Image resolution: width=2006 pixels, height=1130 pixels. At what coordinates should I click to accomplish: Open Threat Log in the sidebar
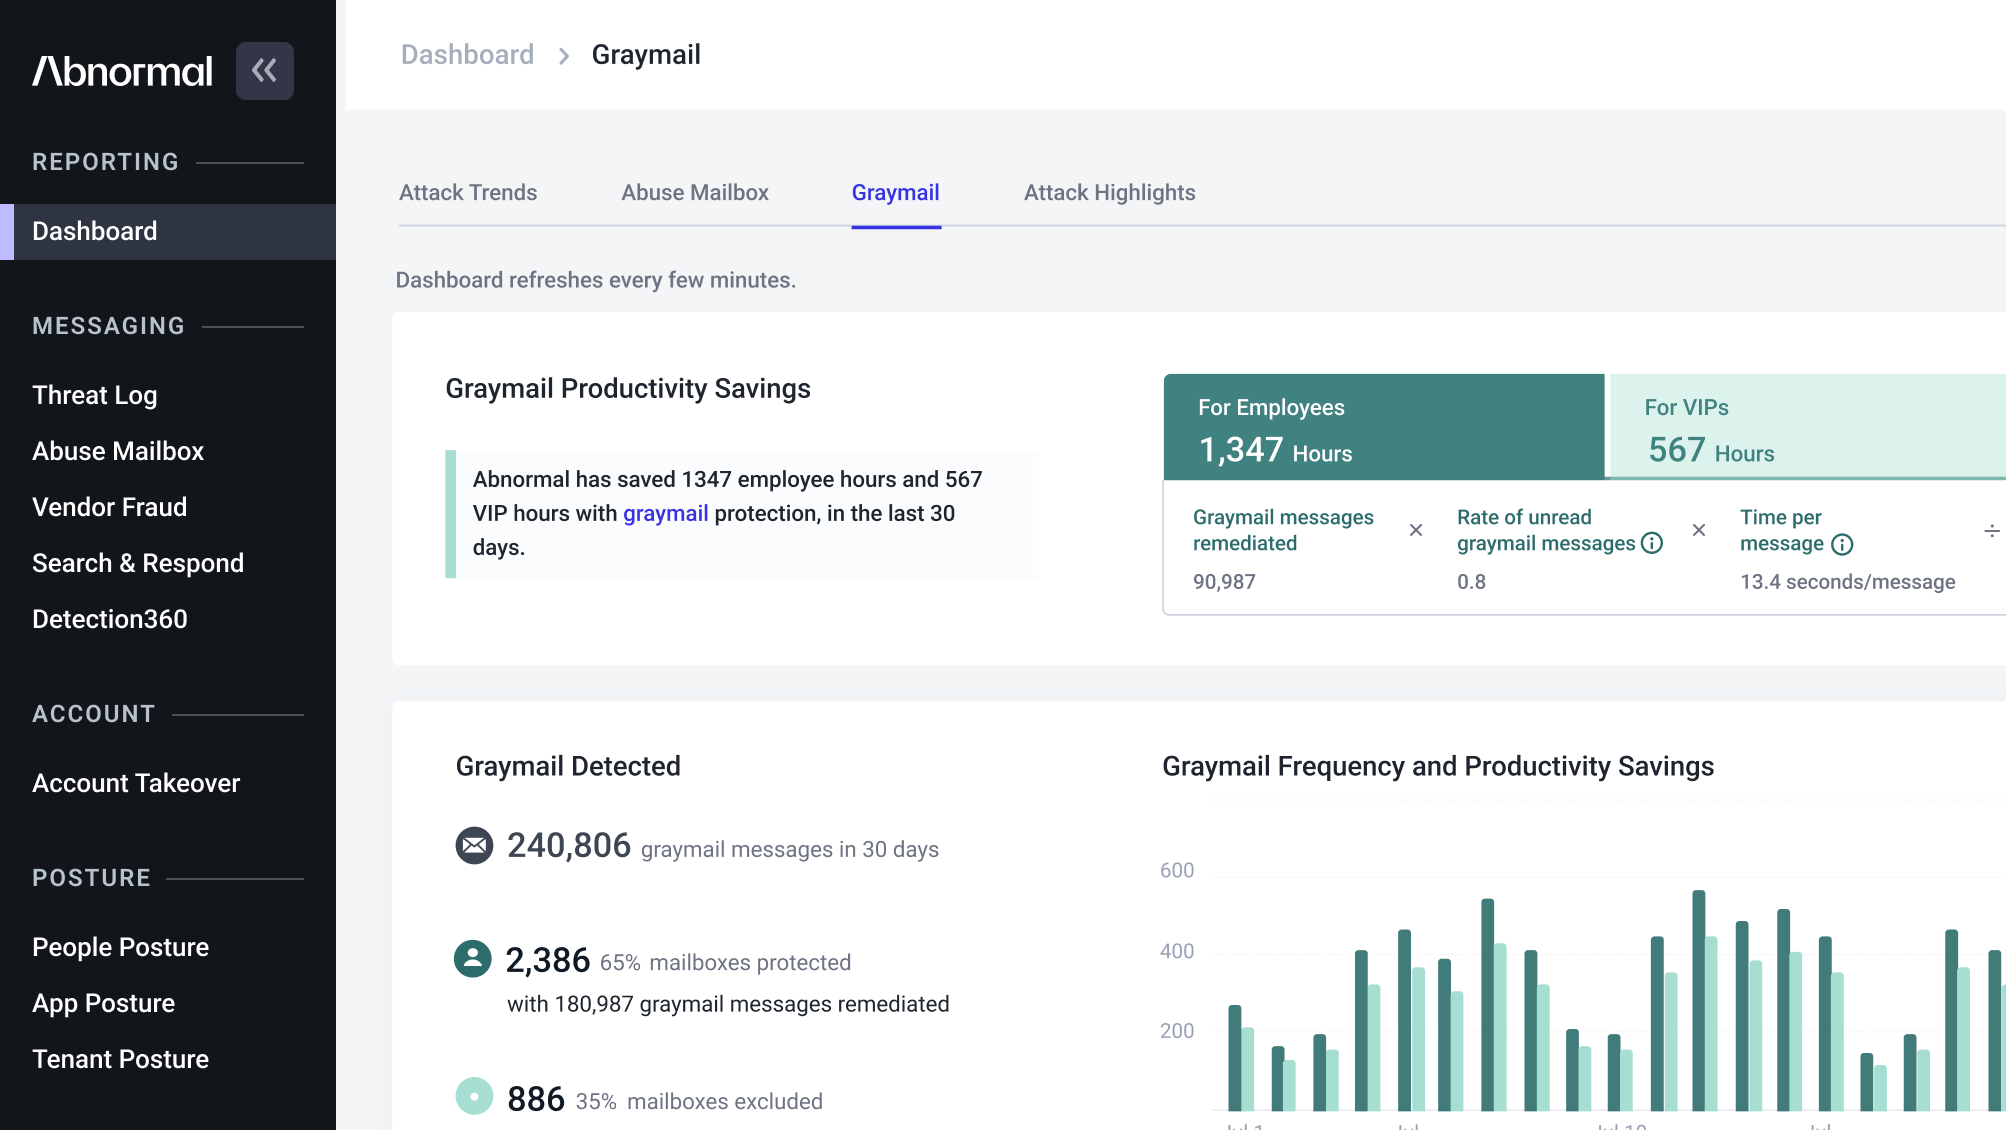point(95,395)
